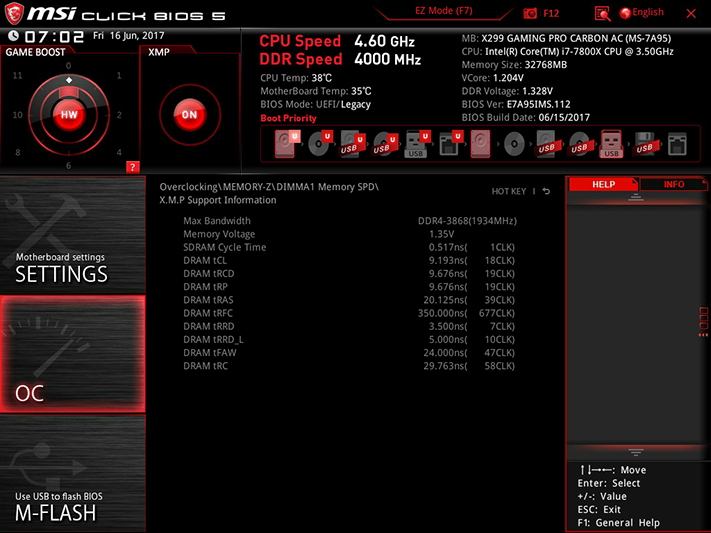Click the DDR4-3868(1934MHz) value

point(467,221)
